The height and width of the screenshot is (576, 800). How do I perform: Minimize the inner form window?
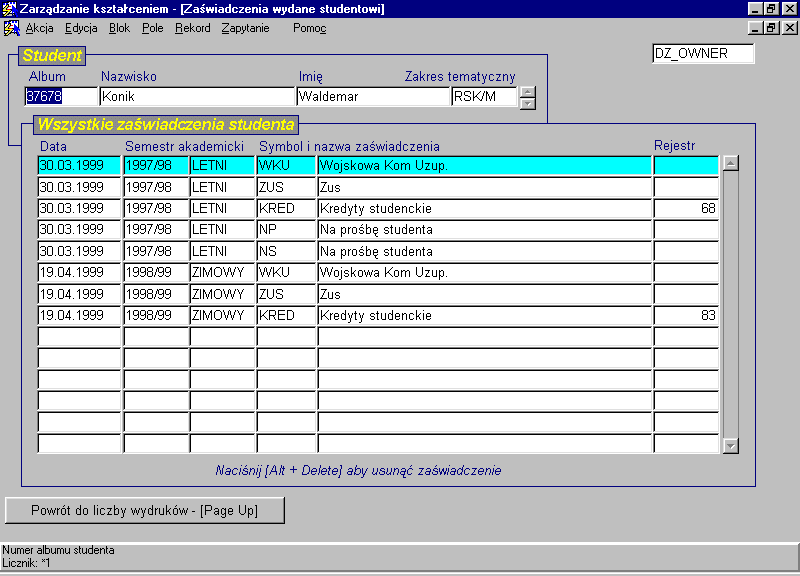(756, 28)
